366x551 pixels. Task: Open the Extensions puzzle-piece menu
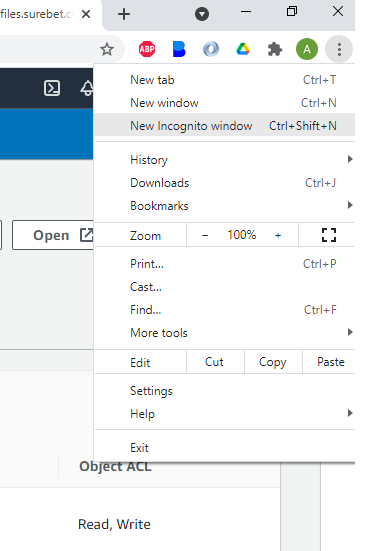(x=275, y=49)
